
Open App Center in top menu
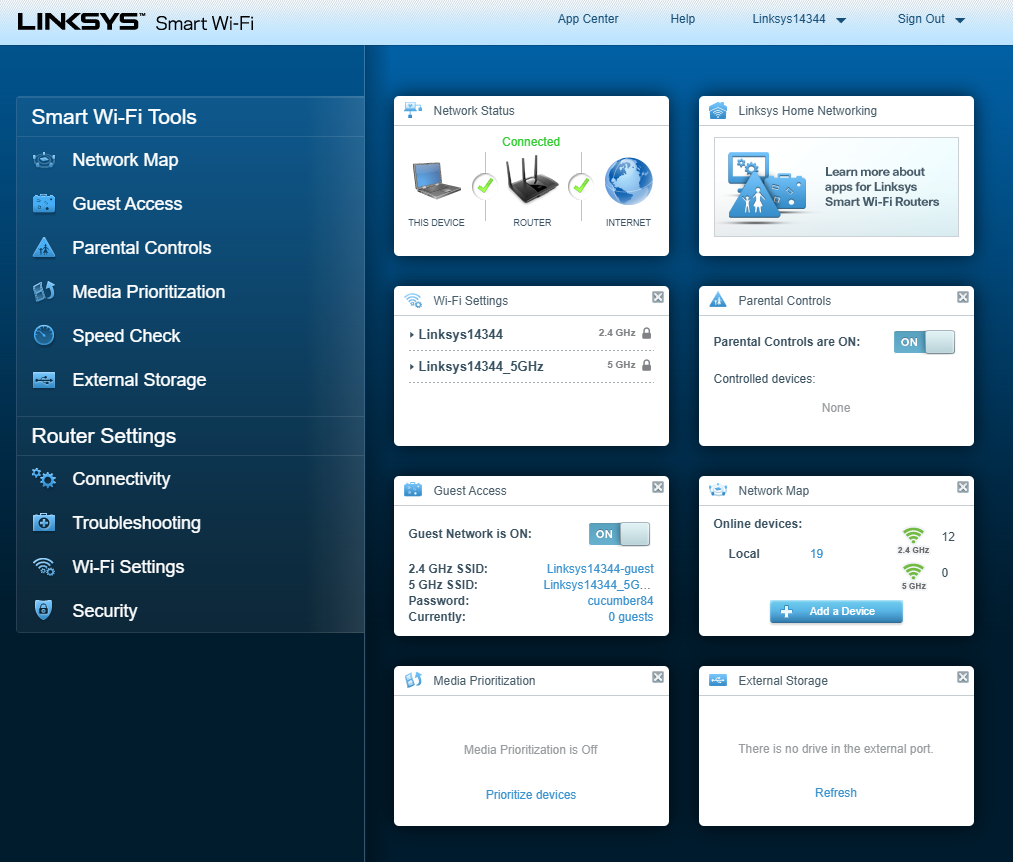point(588,19)
